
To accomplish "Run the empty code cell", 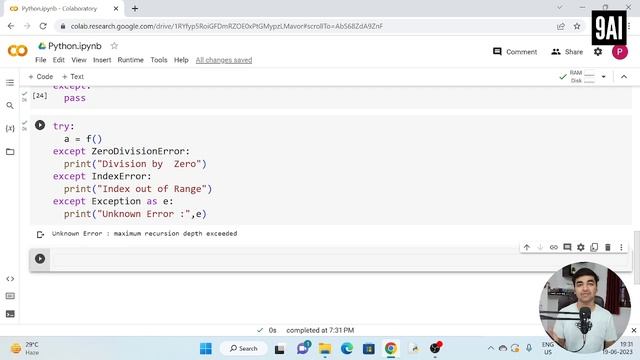I will [40, 258].
